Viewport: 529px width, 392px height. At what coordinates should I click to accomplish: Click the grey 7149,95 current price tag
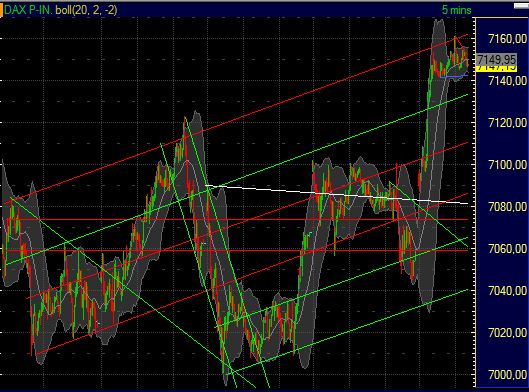click(497, 60)
